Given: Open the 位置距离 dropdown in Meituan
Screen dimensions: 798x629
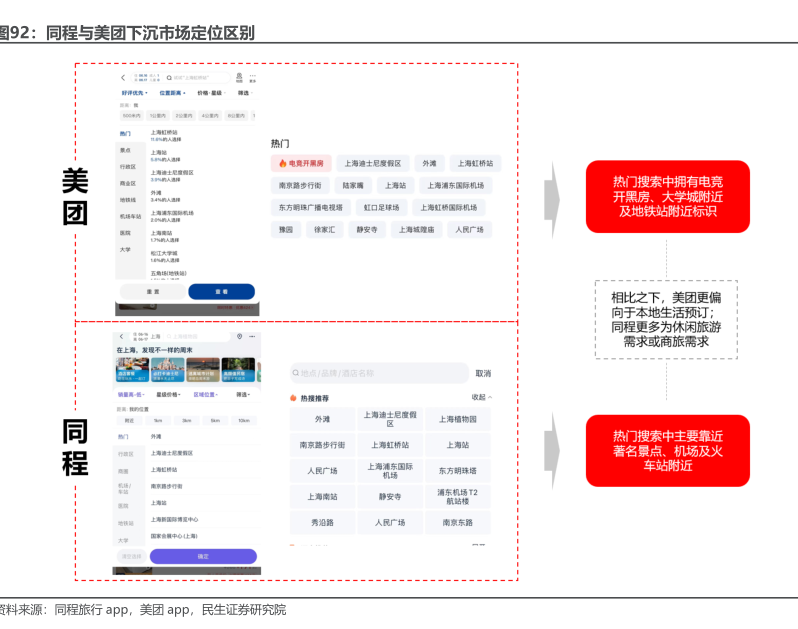Looking at the screenshot, I should pos(173,93).
